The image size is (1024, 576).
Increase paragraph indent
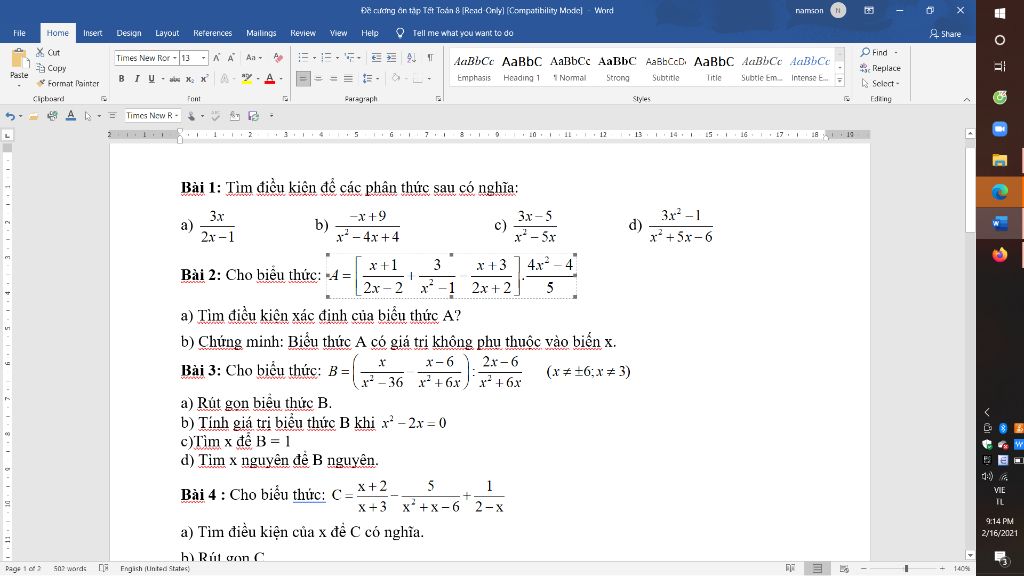pos(391,58)
